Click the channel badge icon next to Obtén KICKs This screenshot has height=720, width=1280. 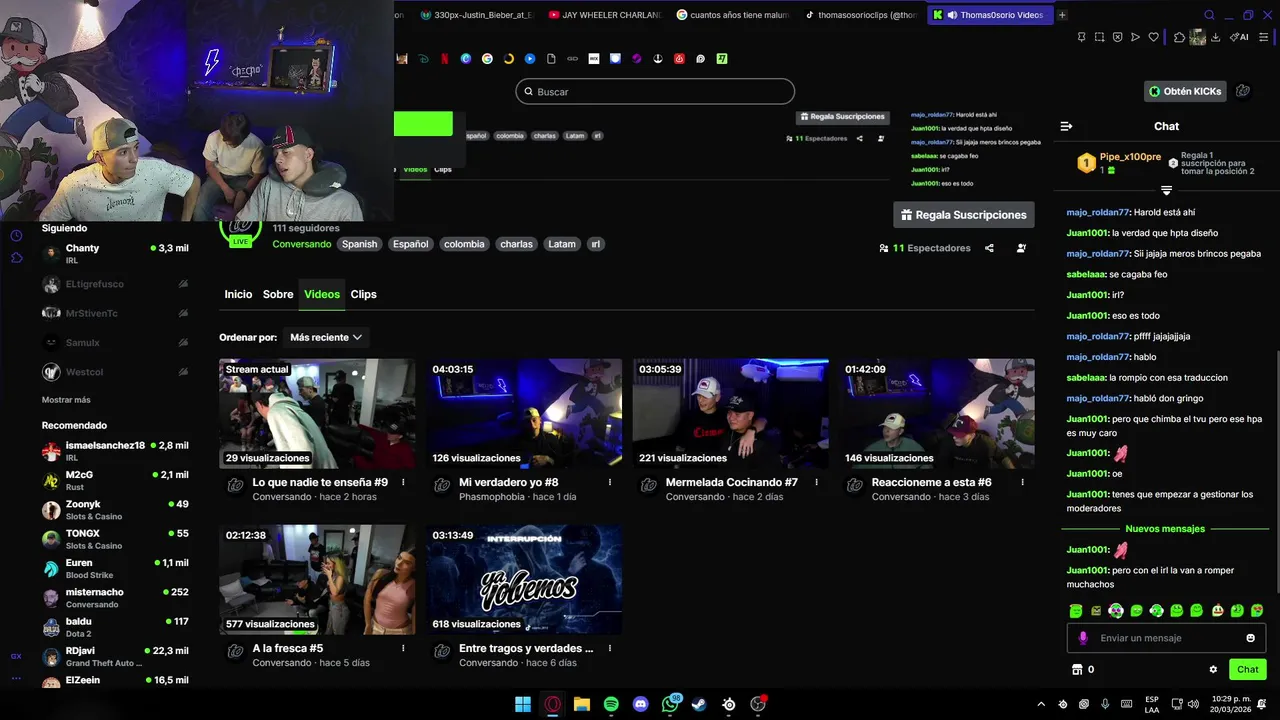pyautogui.click(x=1242, y=91)
